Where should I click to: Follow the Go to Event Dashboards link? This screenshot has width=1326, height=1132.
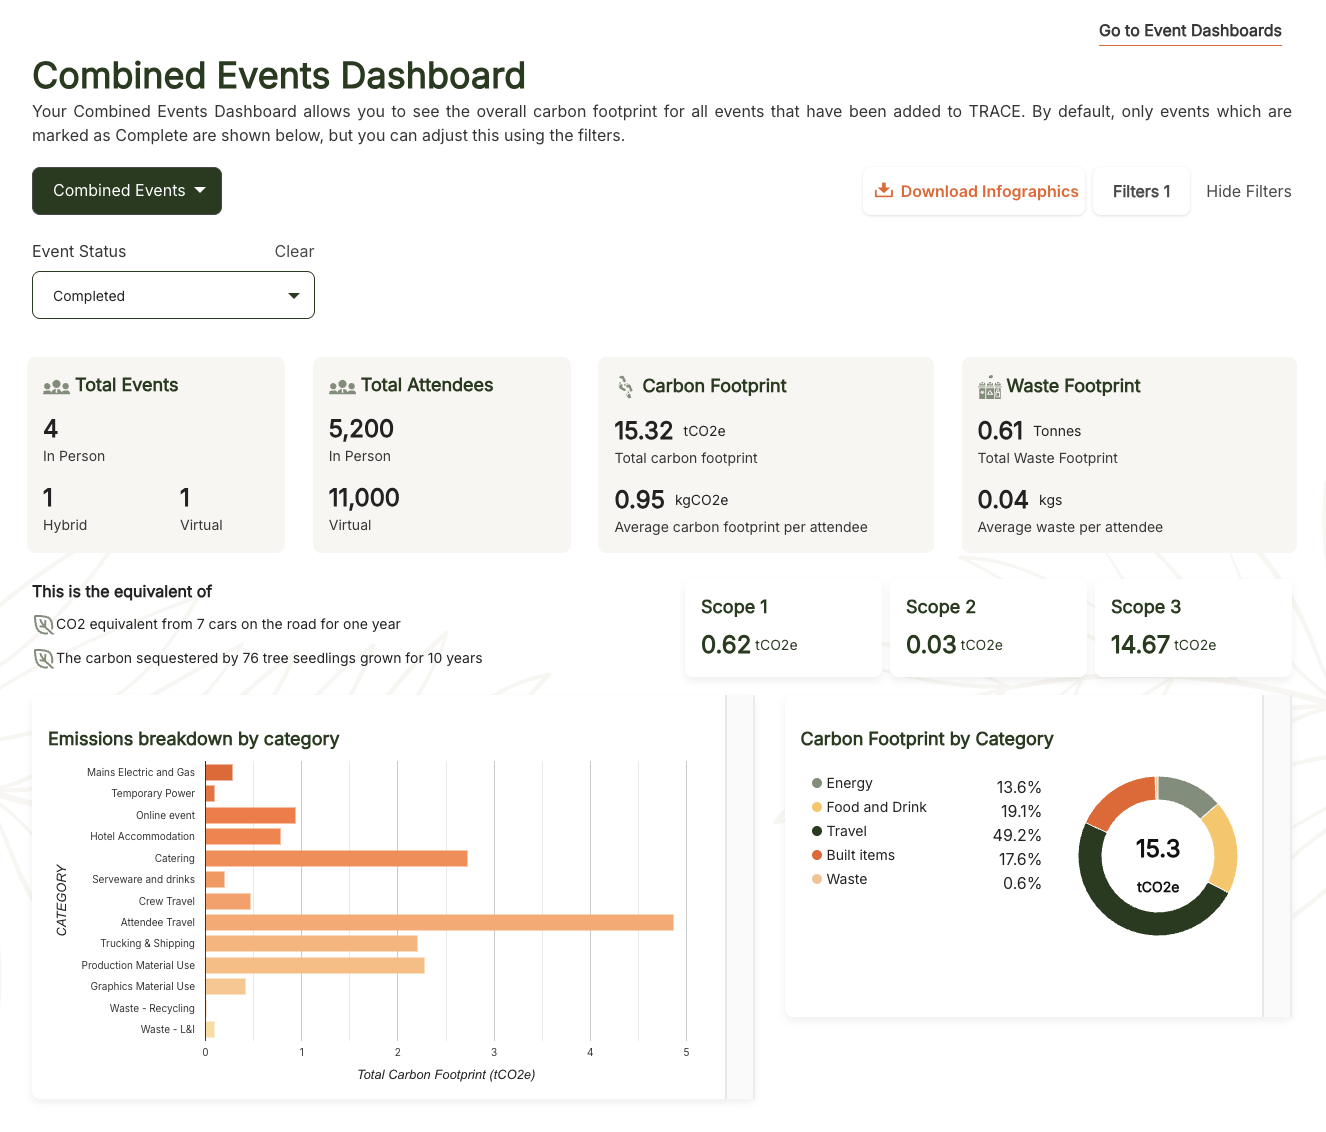pos(1189,31)
